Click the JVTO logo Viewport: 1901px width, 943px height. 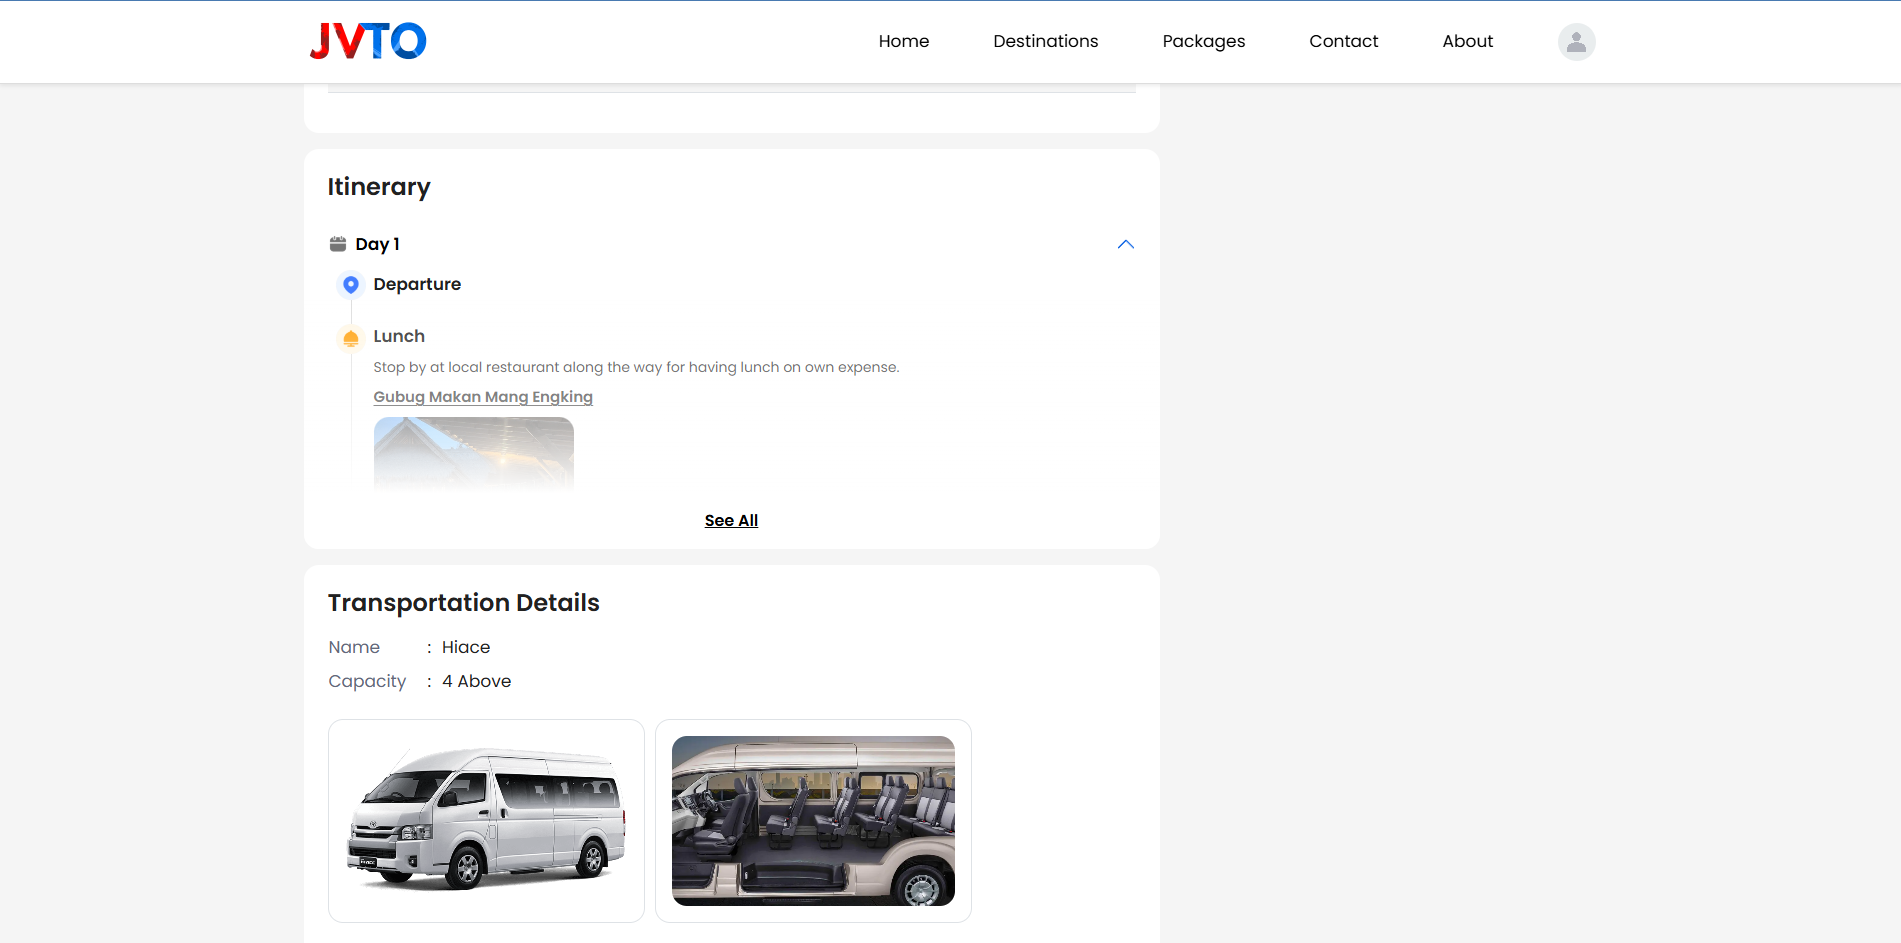(x=368, y=41)
